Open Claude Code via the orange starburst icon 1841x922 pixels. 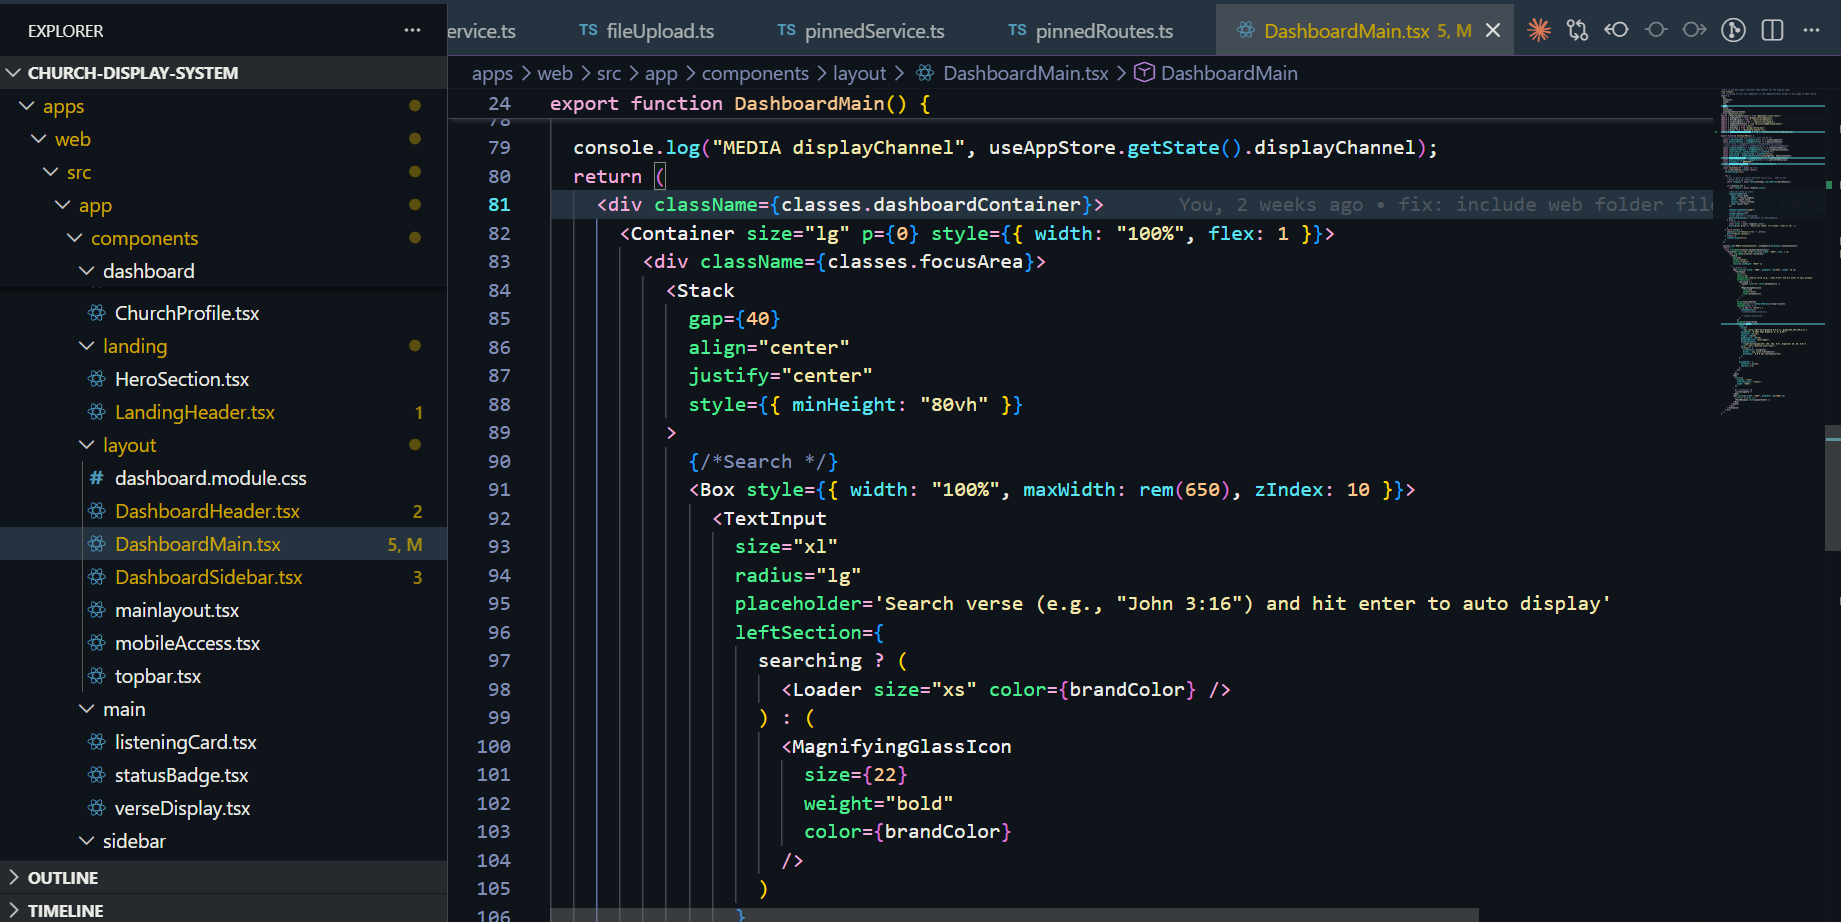point(1539,30)
